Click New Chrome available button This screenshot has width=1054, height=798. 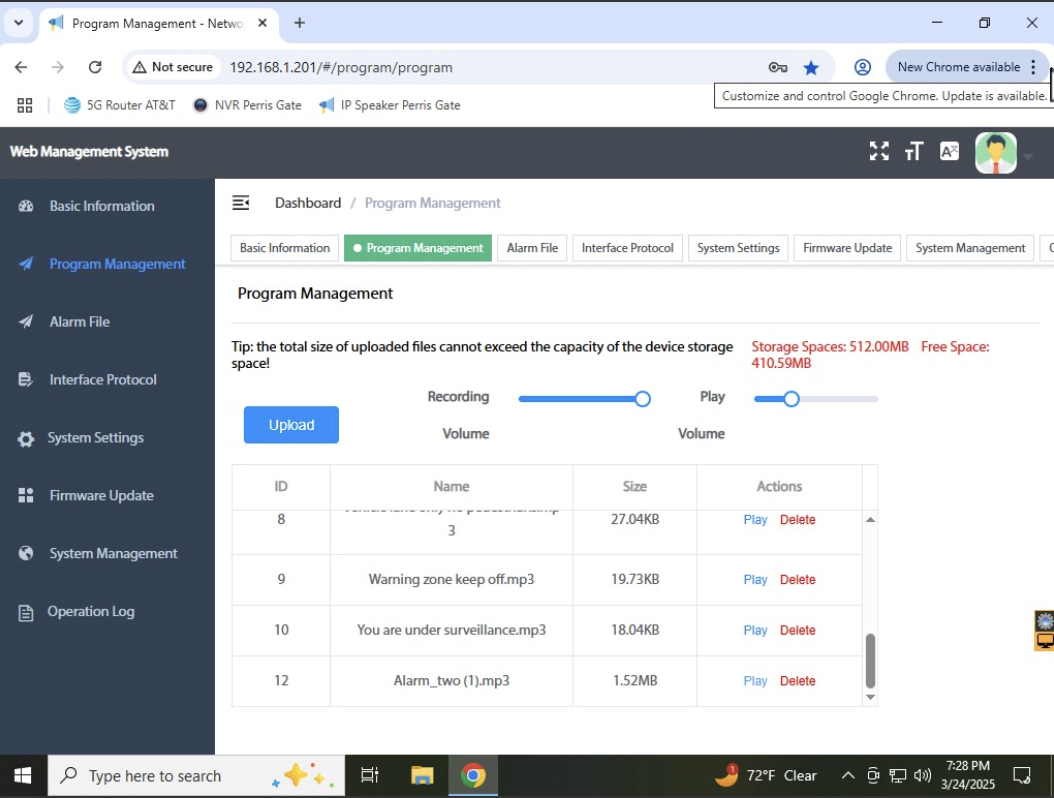point(967,67)
